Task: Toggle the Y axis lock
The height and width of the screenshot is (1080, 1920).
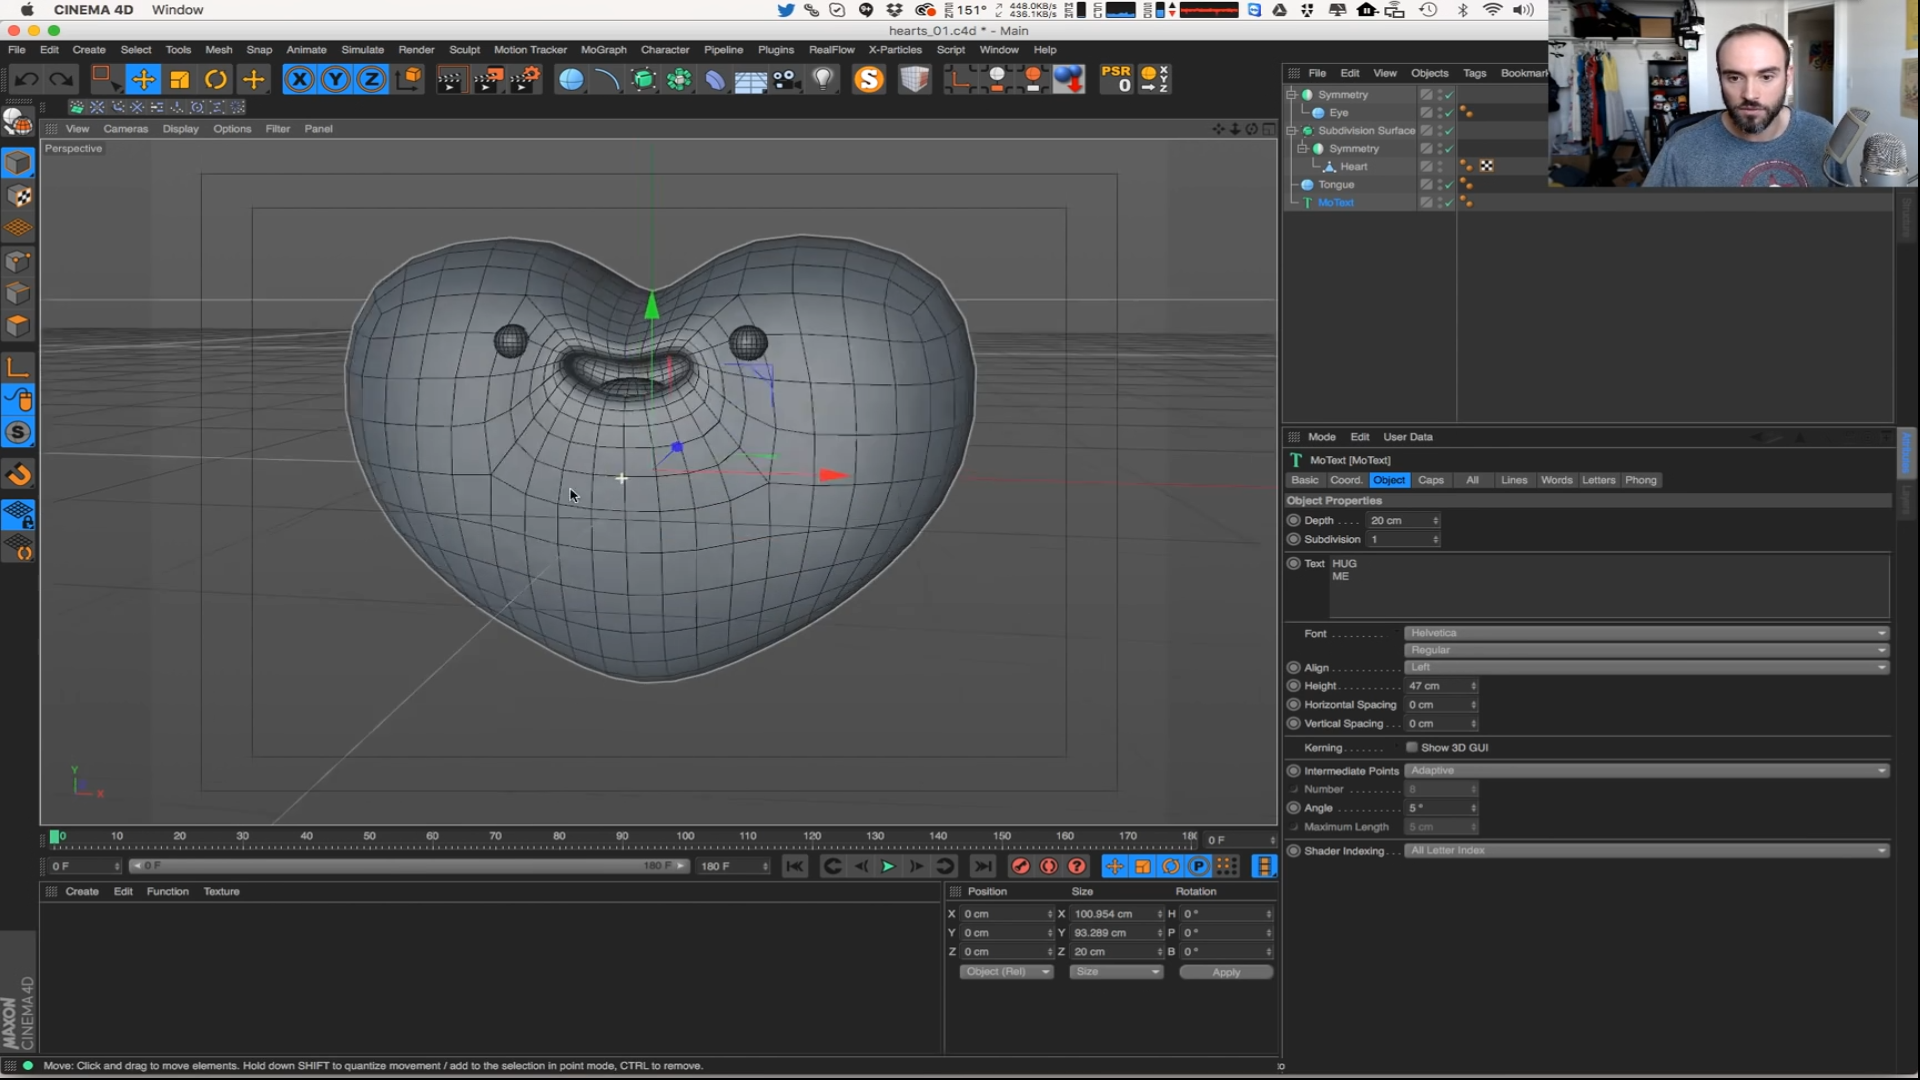Action: 336,80
